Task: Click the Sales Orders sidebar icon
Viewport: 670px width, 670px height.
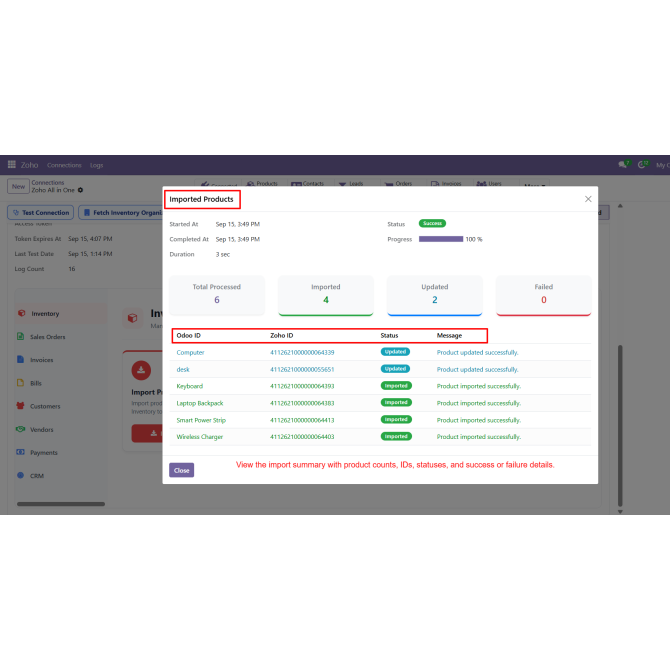Action: pos(21,336)
